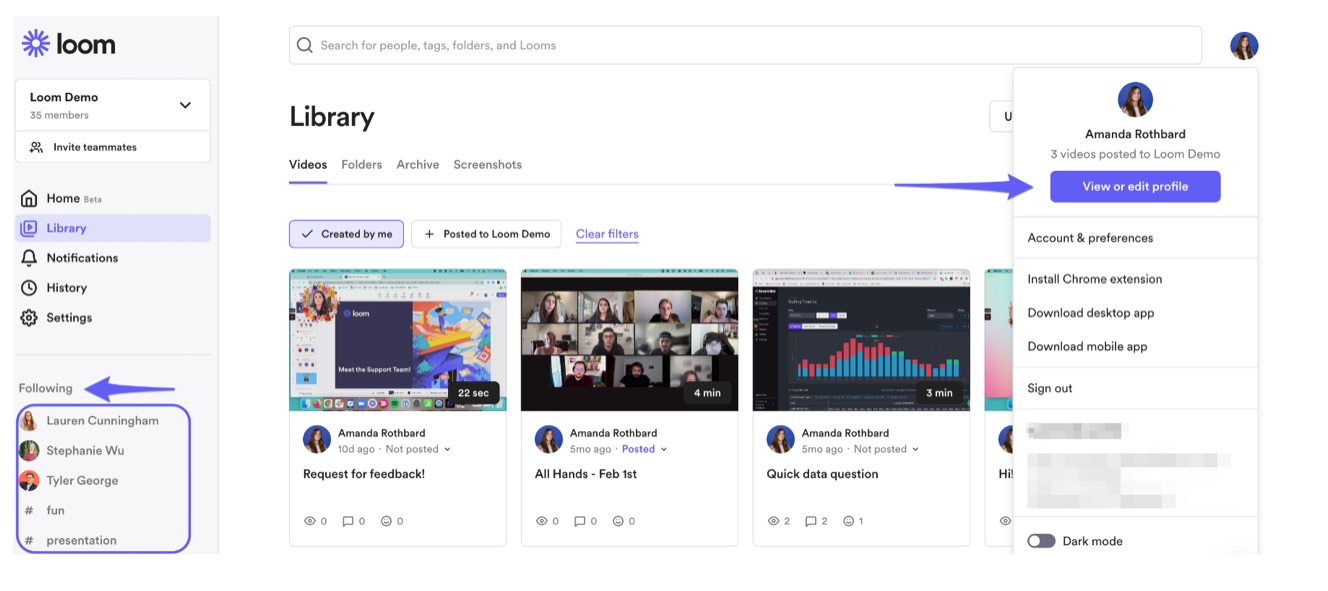Click the Loom logo icon
Screen dimensions: 1328x591
click(x=36, y=43)
